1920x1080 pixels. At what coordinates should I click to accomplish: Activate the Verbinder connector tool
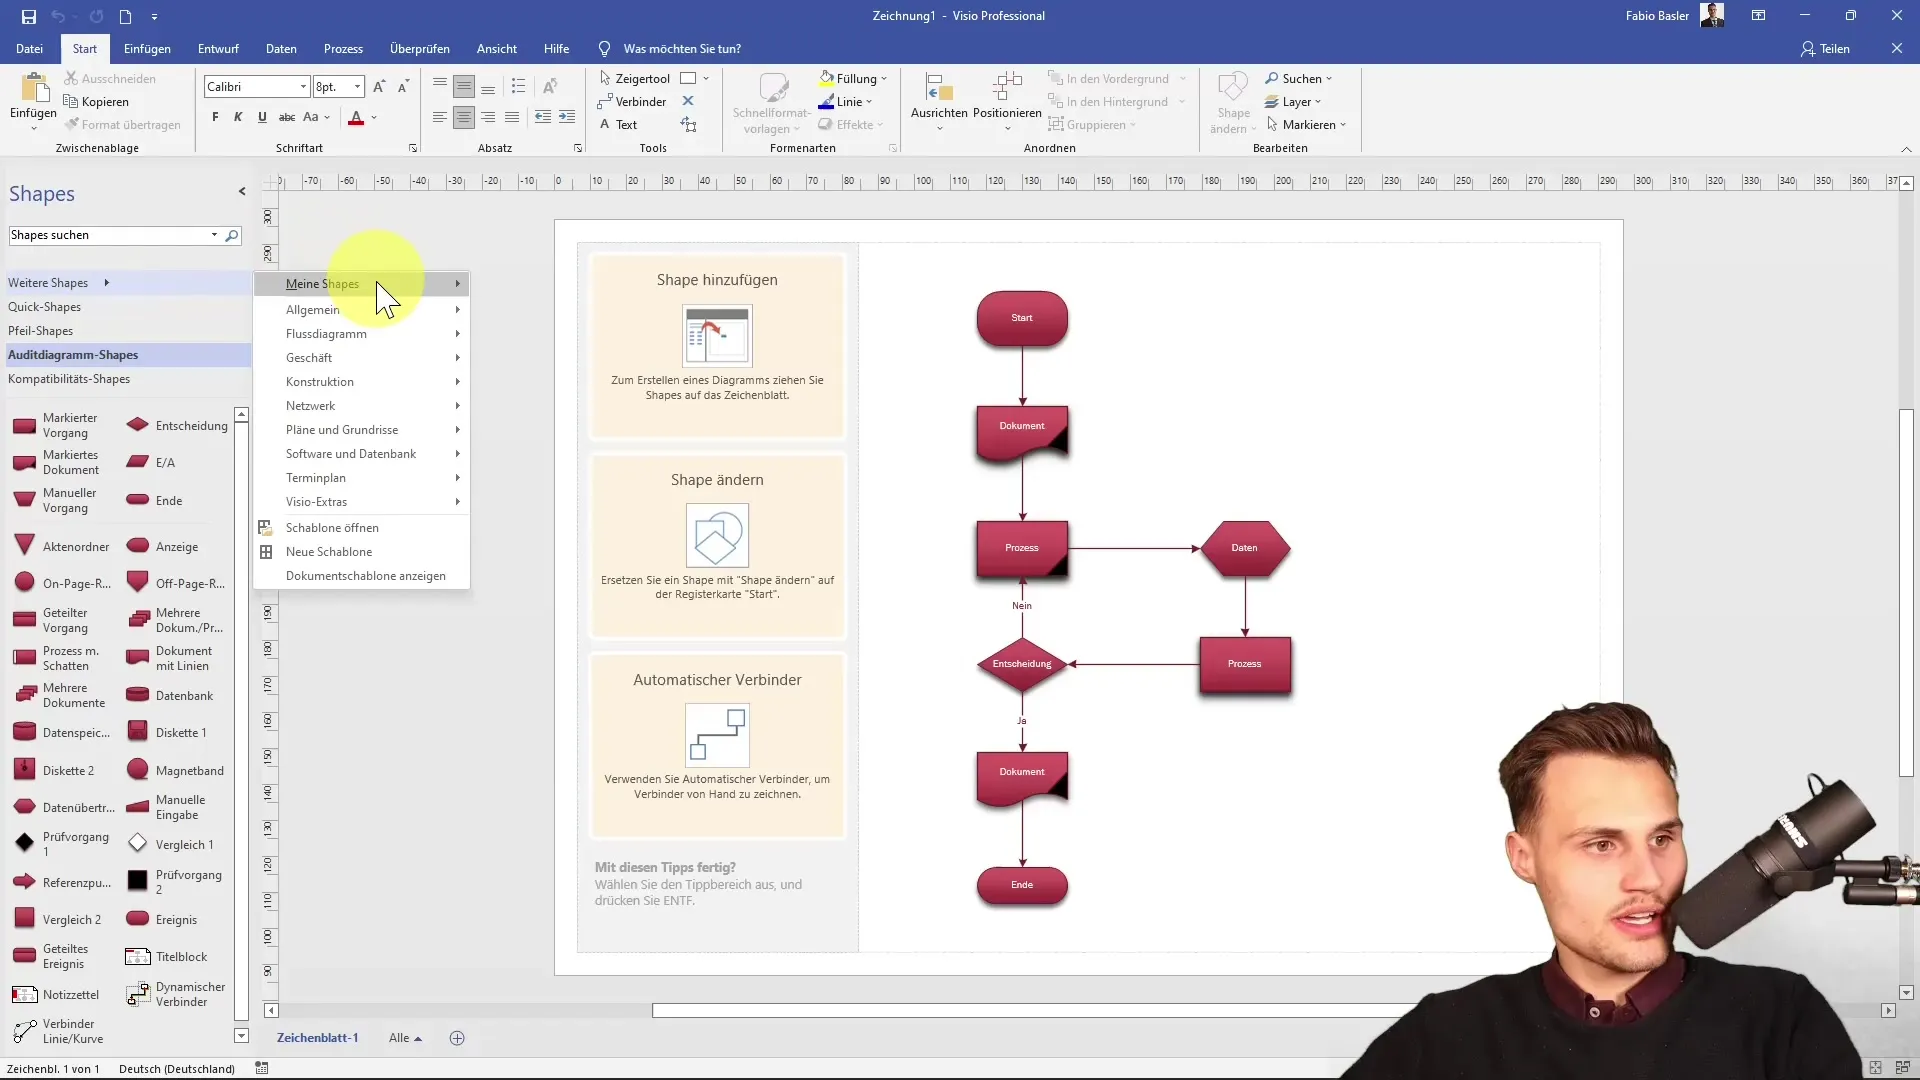[x=632, y=101]
